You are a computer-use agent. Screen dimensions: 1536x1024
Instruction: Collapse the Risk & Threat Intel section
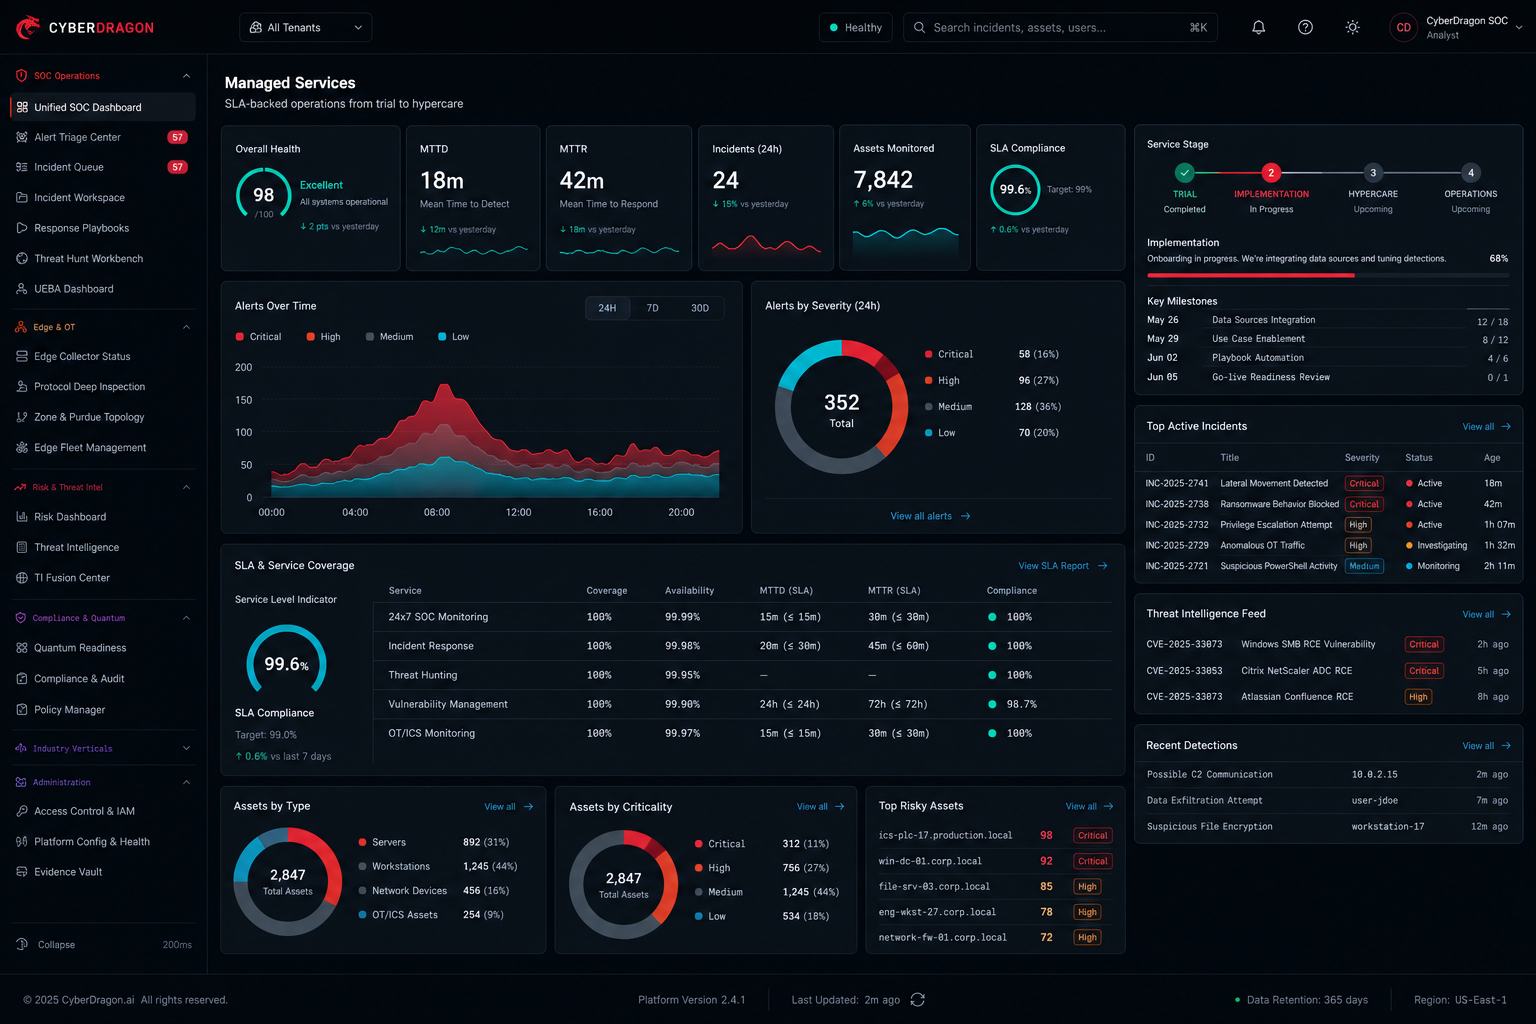click(186, 487)
